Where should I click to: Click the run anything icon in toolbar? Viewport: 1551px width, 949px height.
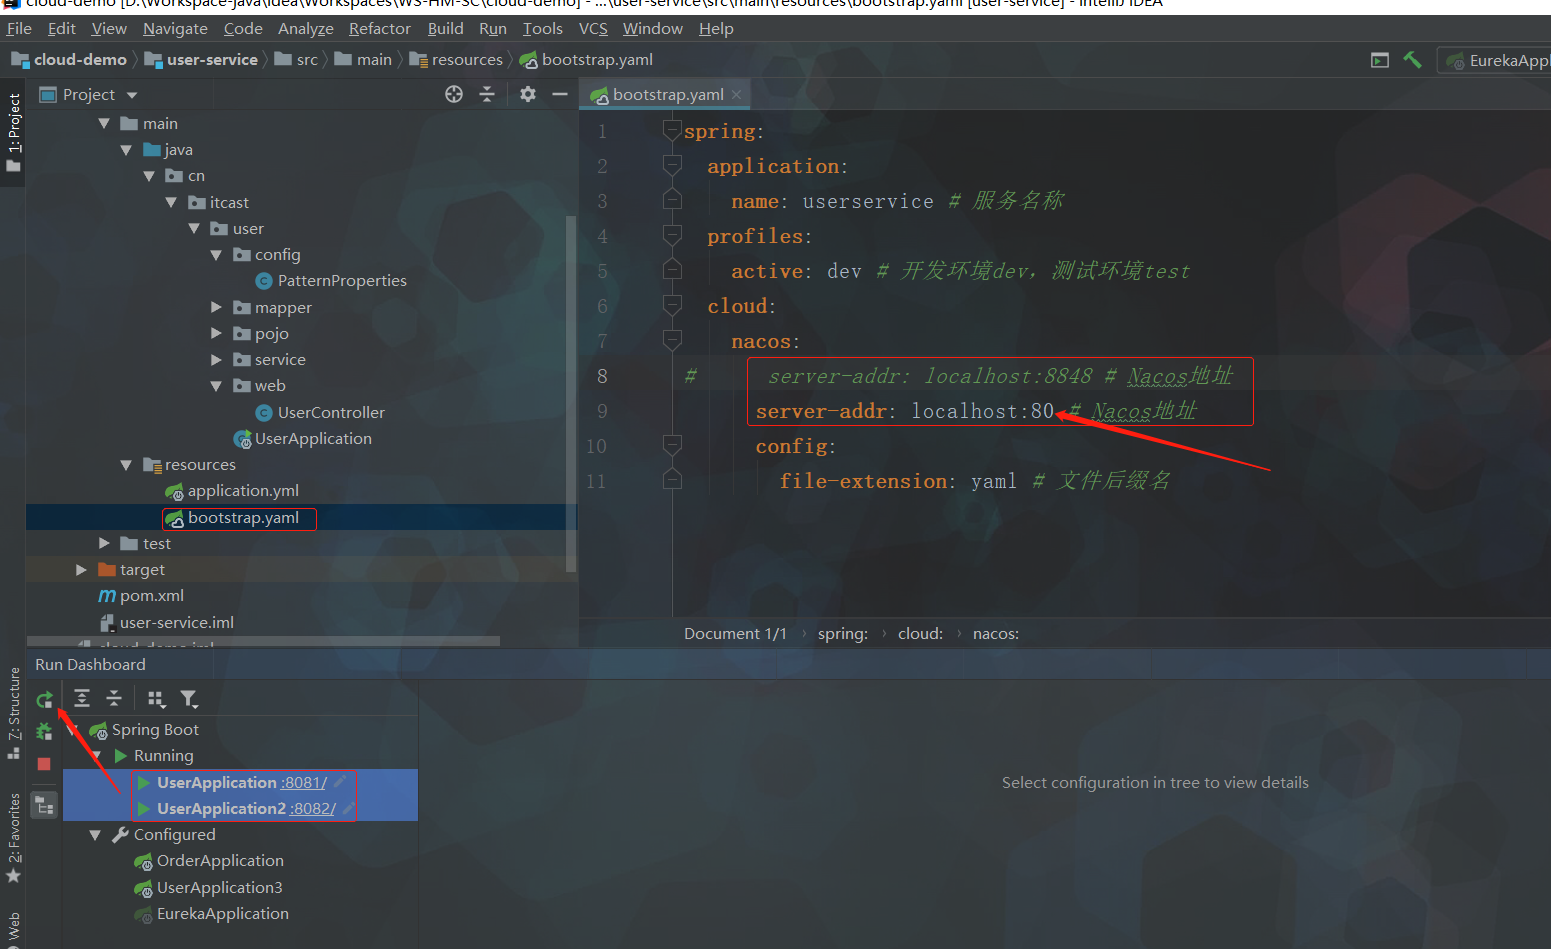[x=1380, y=60]
